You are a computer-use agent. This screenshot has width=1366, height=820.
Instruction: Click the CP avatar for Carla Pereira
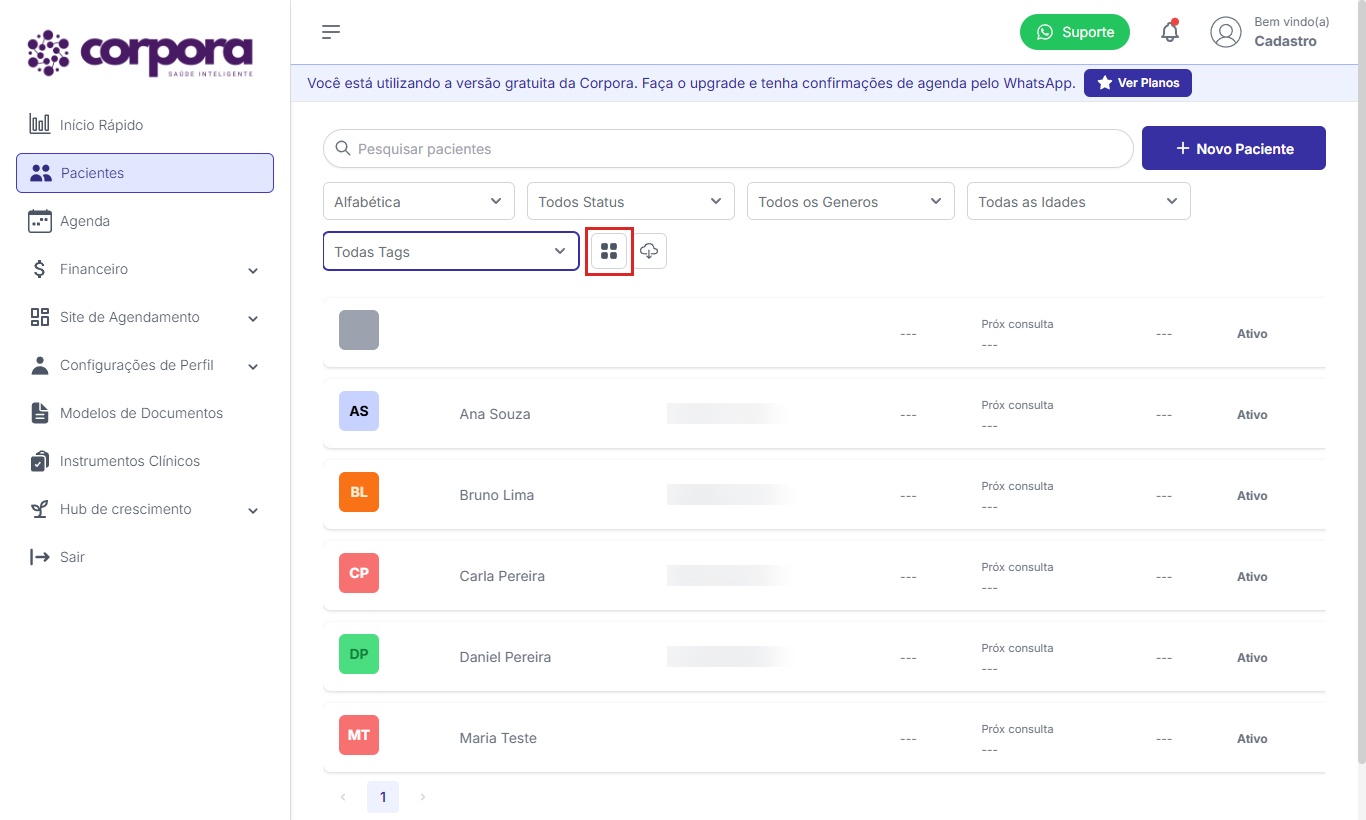tap(359, 573)
